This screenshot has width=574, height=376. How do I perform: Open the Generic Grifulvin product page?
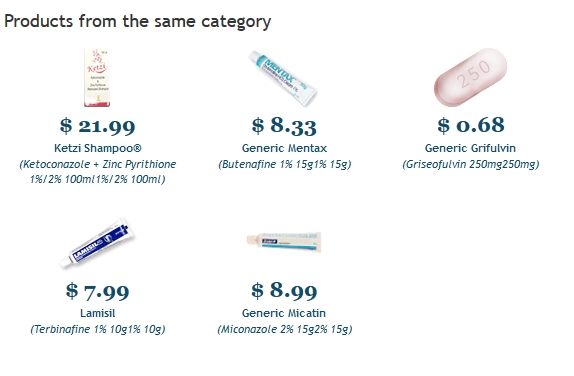(470, 148)
